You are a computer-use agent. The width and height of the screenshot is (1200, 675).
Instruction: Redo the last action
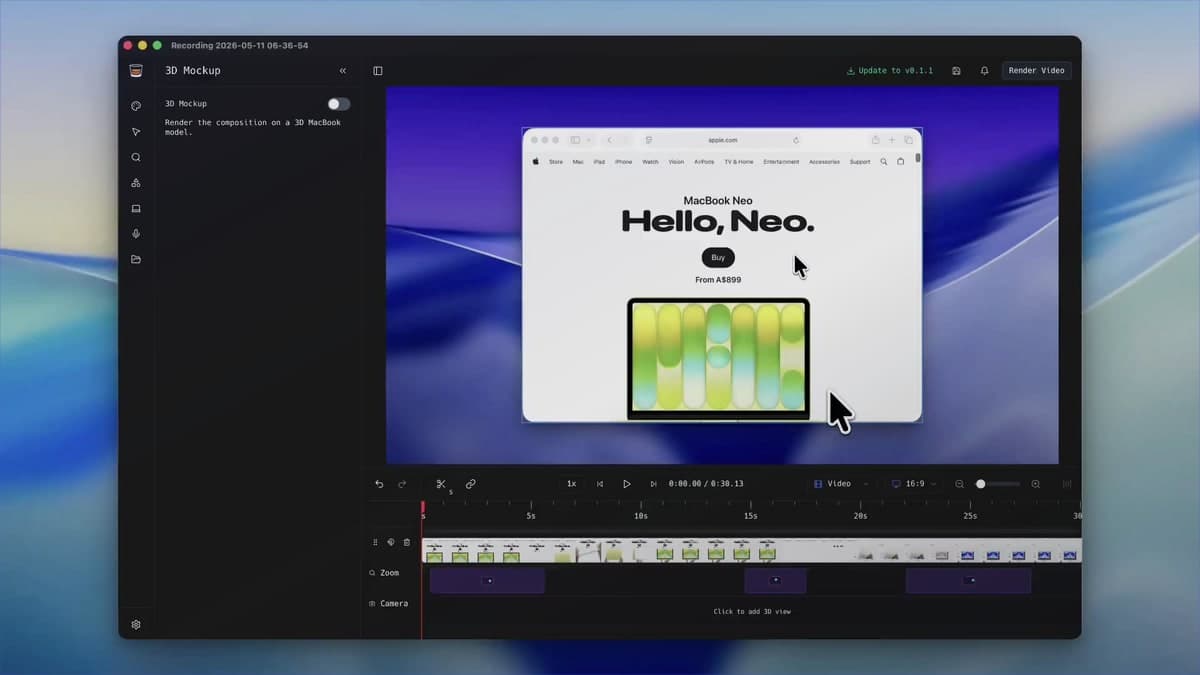(402, 484)
